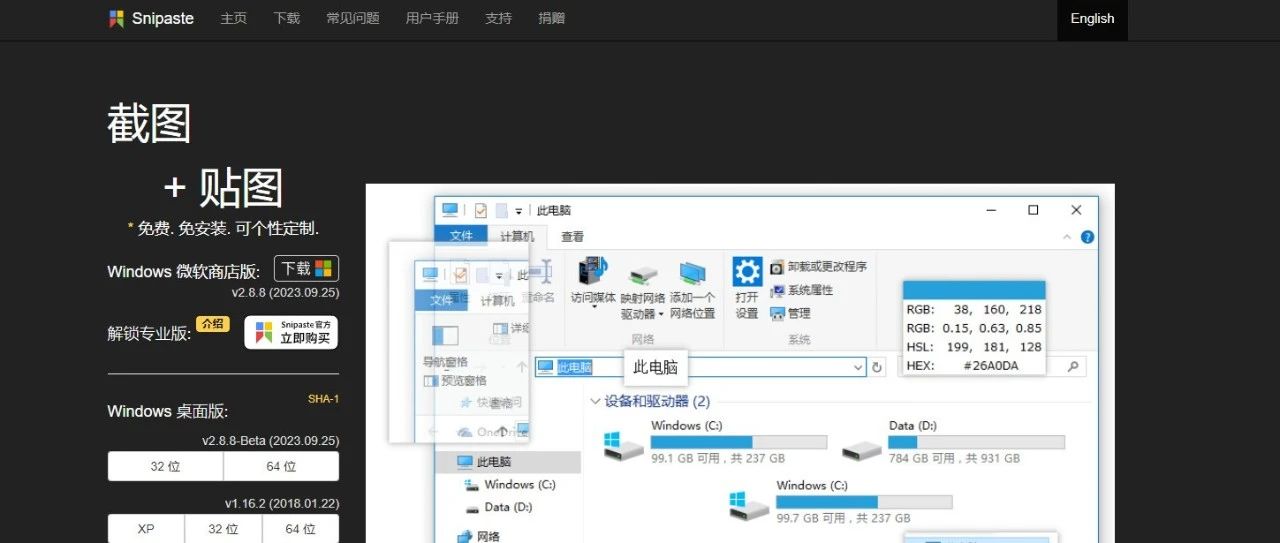
Task: Download the v1.16.2 XP build
Action: tap(146, 529)
